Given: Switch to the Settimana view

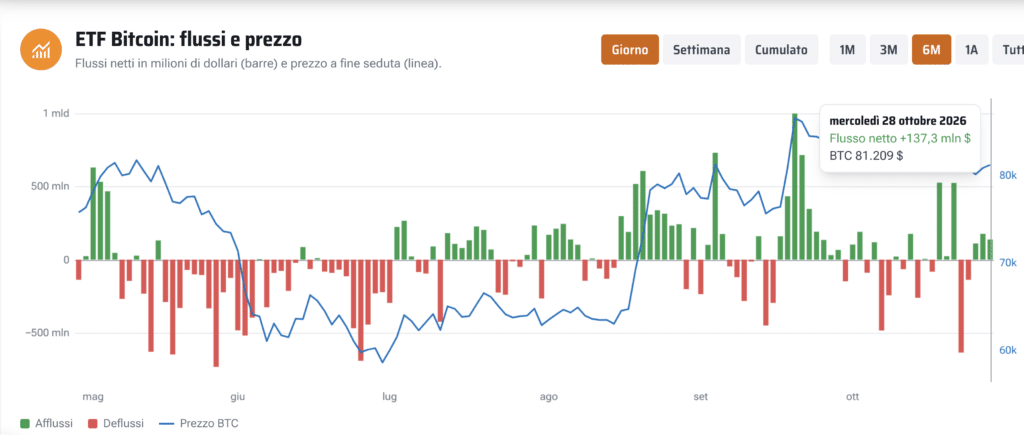Looking at the screenshot, I should pyautogui.click(x=701, y=50).
